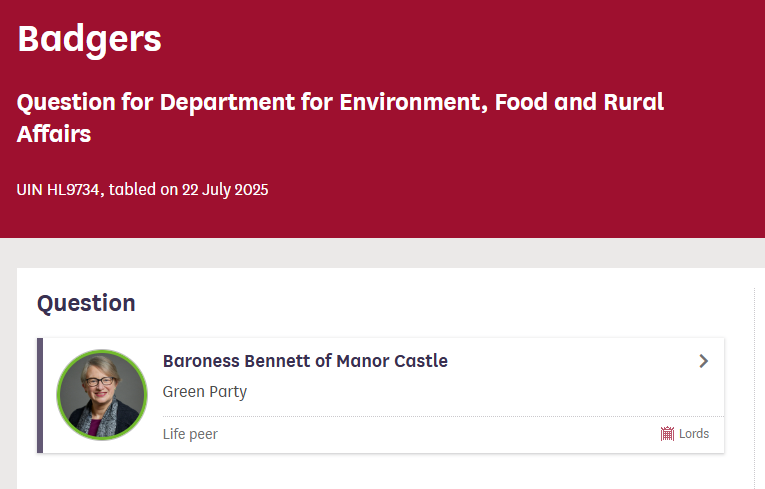Click the dotted separator line inside member card
Screen dimensions: 765x489
[x=440, y=416]
